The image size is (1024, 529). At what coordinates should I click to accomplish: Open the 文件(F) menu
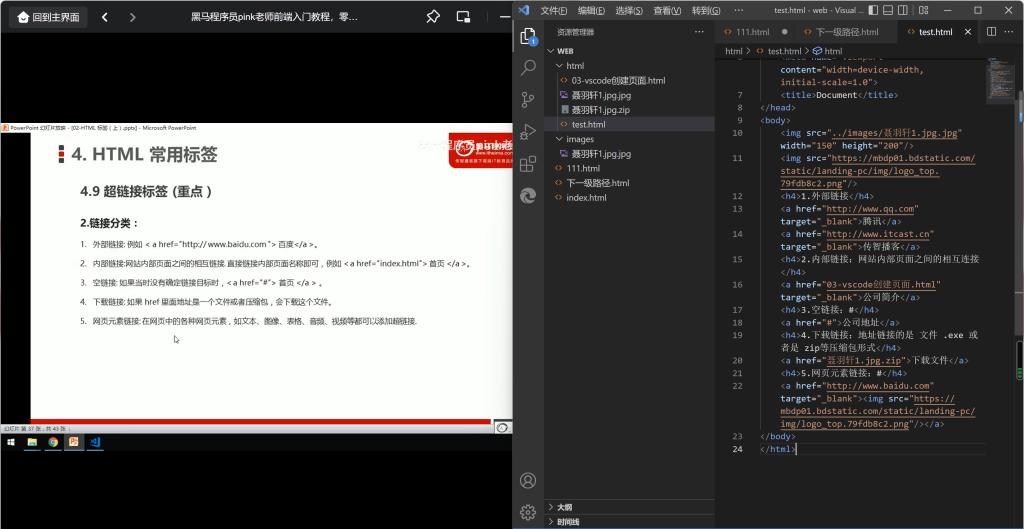[x=553, y=10]
